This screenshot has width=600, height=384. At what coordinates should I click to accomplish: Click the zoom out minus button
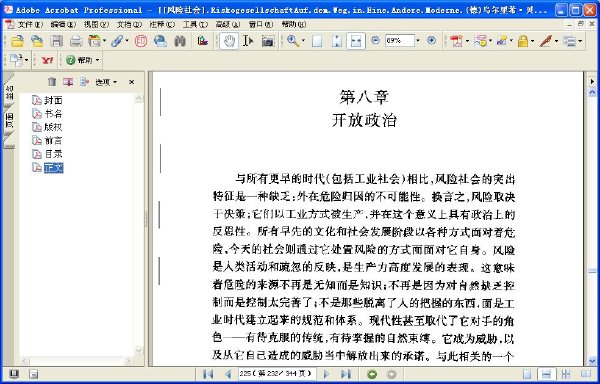pyautogui.click(x=375, y=40)
